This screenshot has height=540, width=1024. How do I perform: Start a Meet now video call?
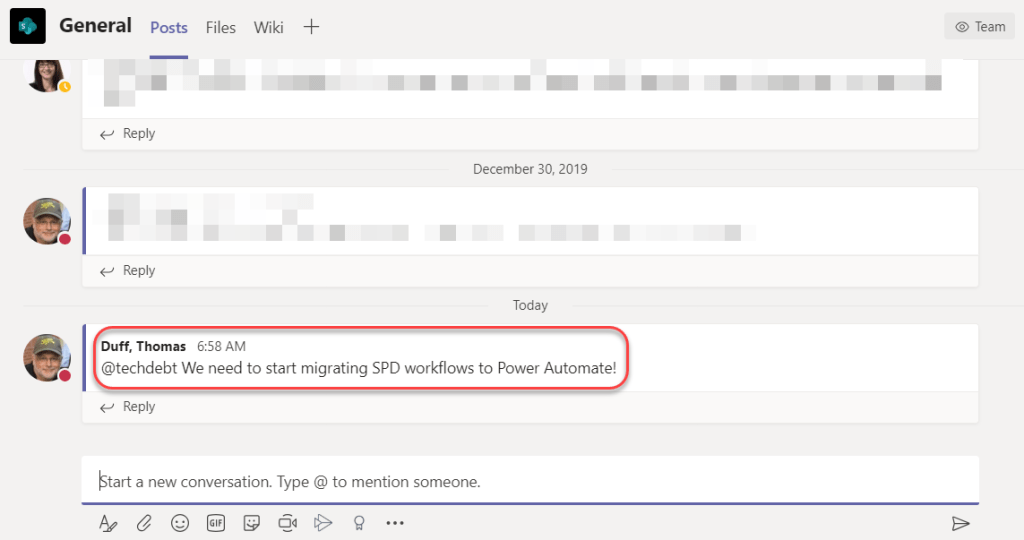[x=287, y=523]
